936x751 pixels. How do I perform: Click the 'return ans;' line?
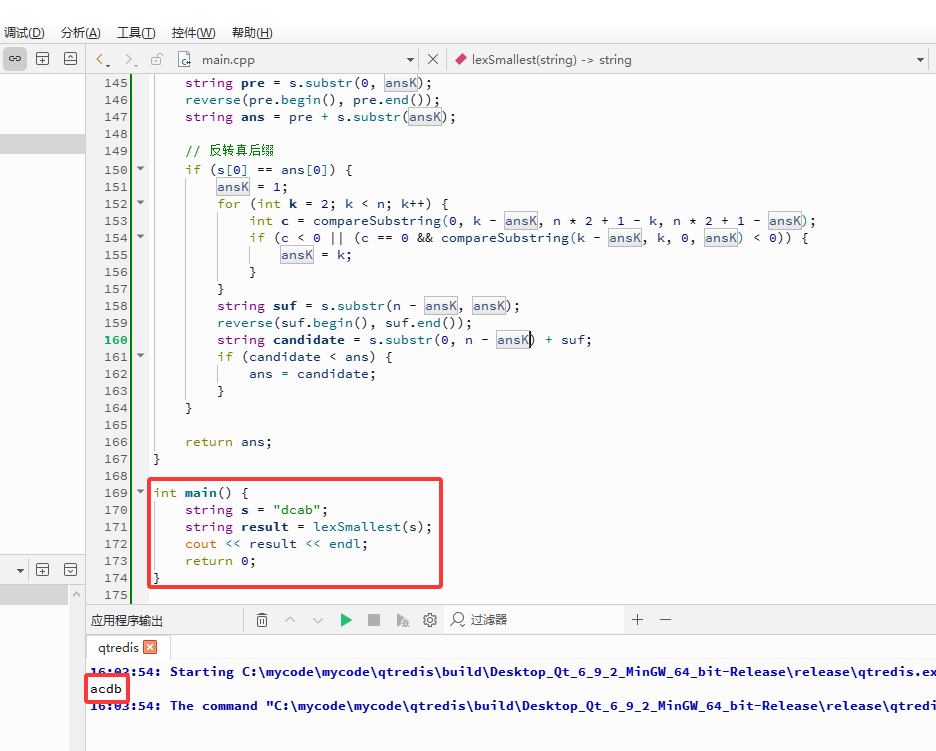click(228, 442)
